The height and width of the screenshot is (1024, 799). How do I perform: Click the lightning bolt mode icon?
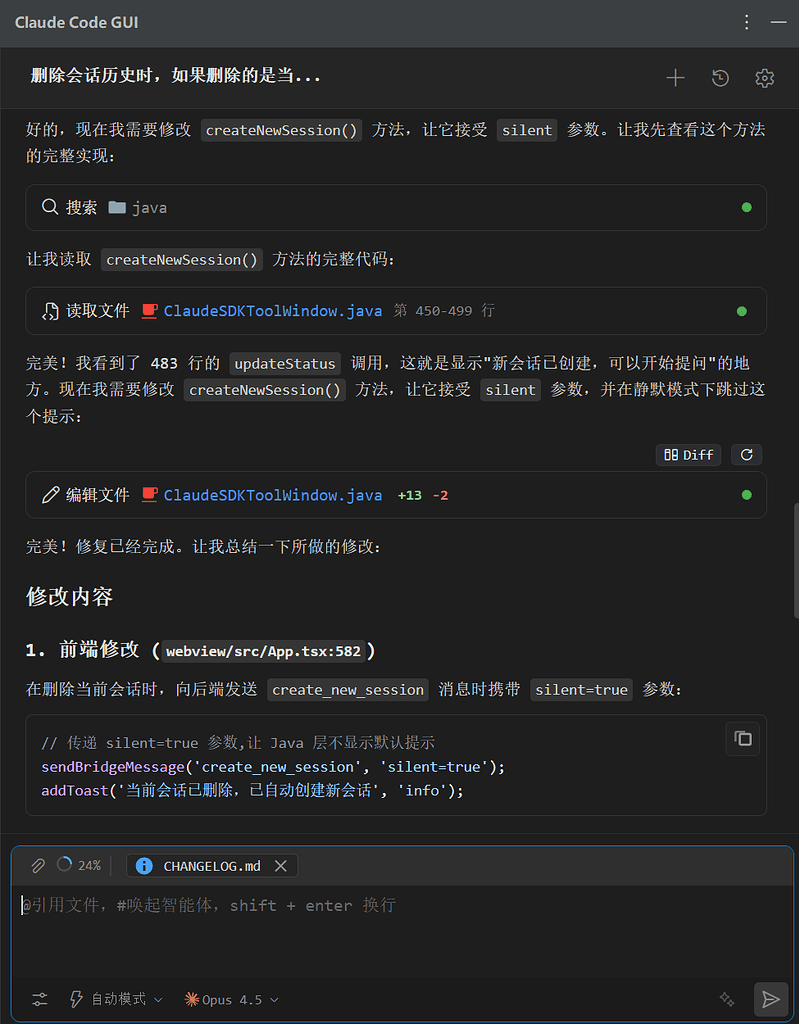click(76, 999)
